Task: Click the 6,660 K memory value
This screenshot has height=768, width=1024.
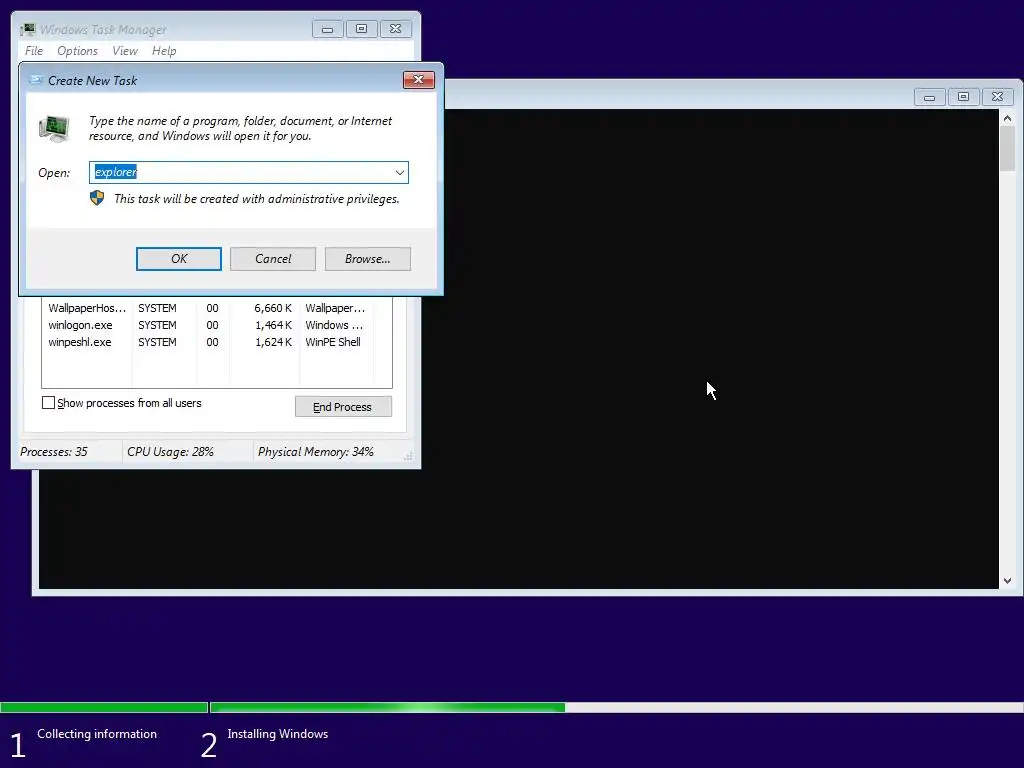Action: click(x=272, y=308)
